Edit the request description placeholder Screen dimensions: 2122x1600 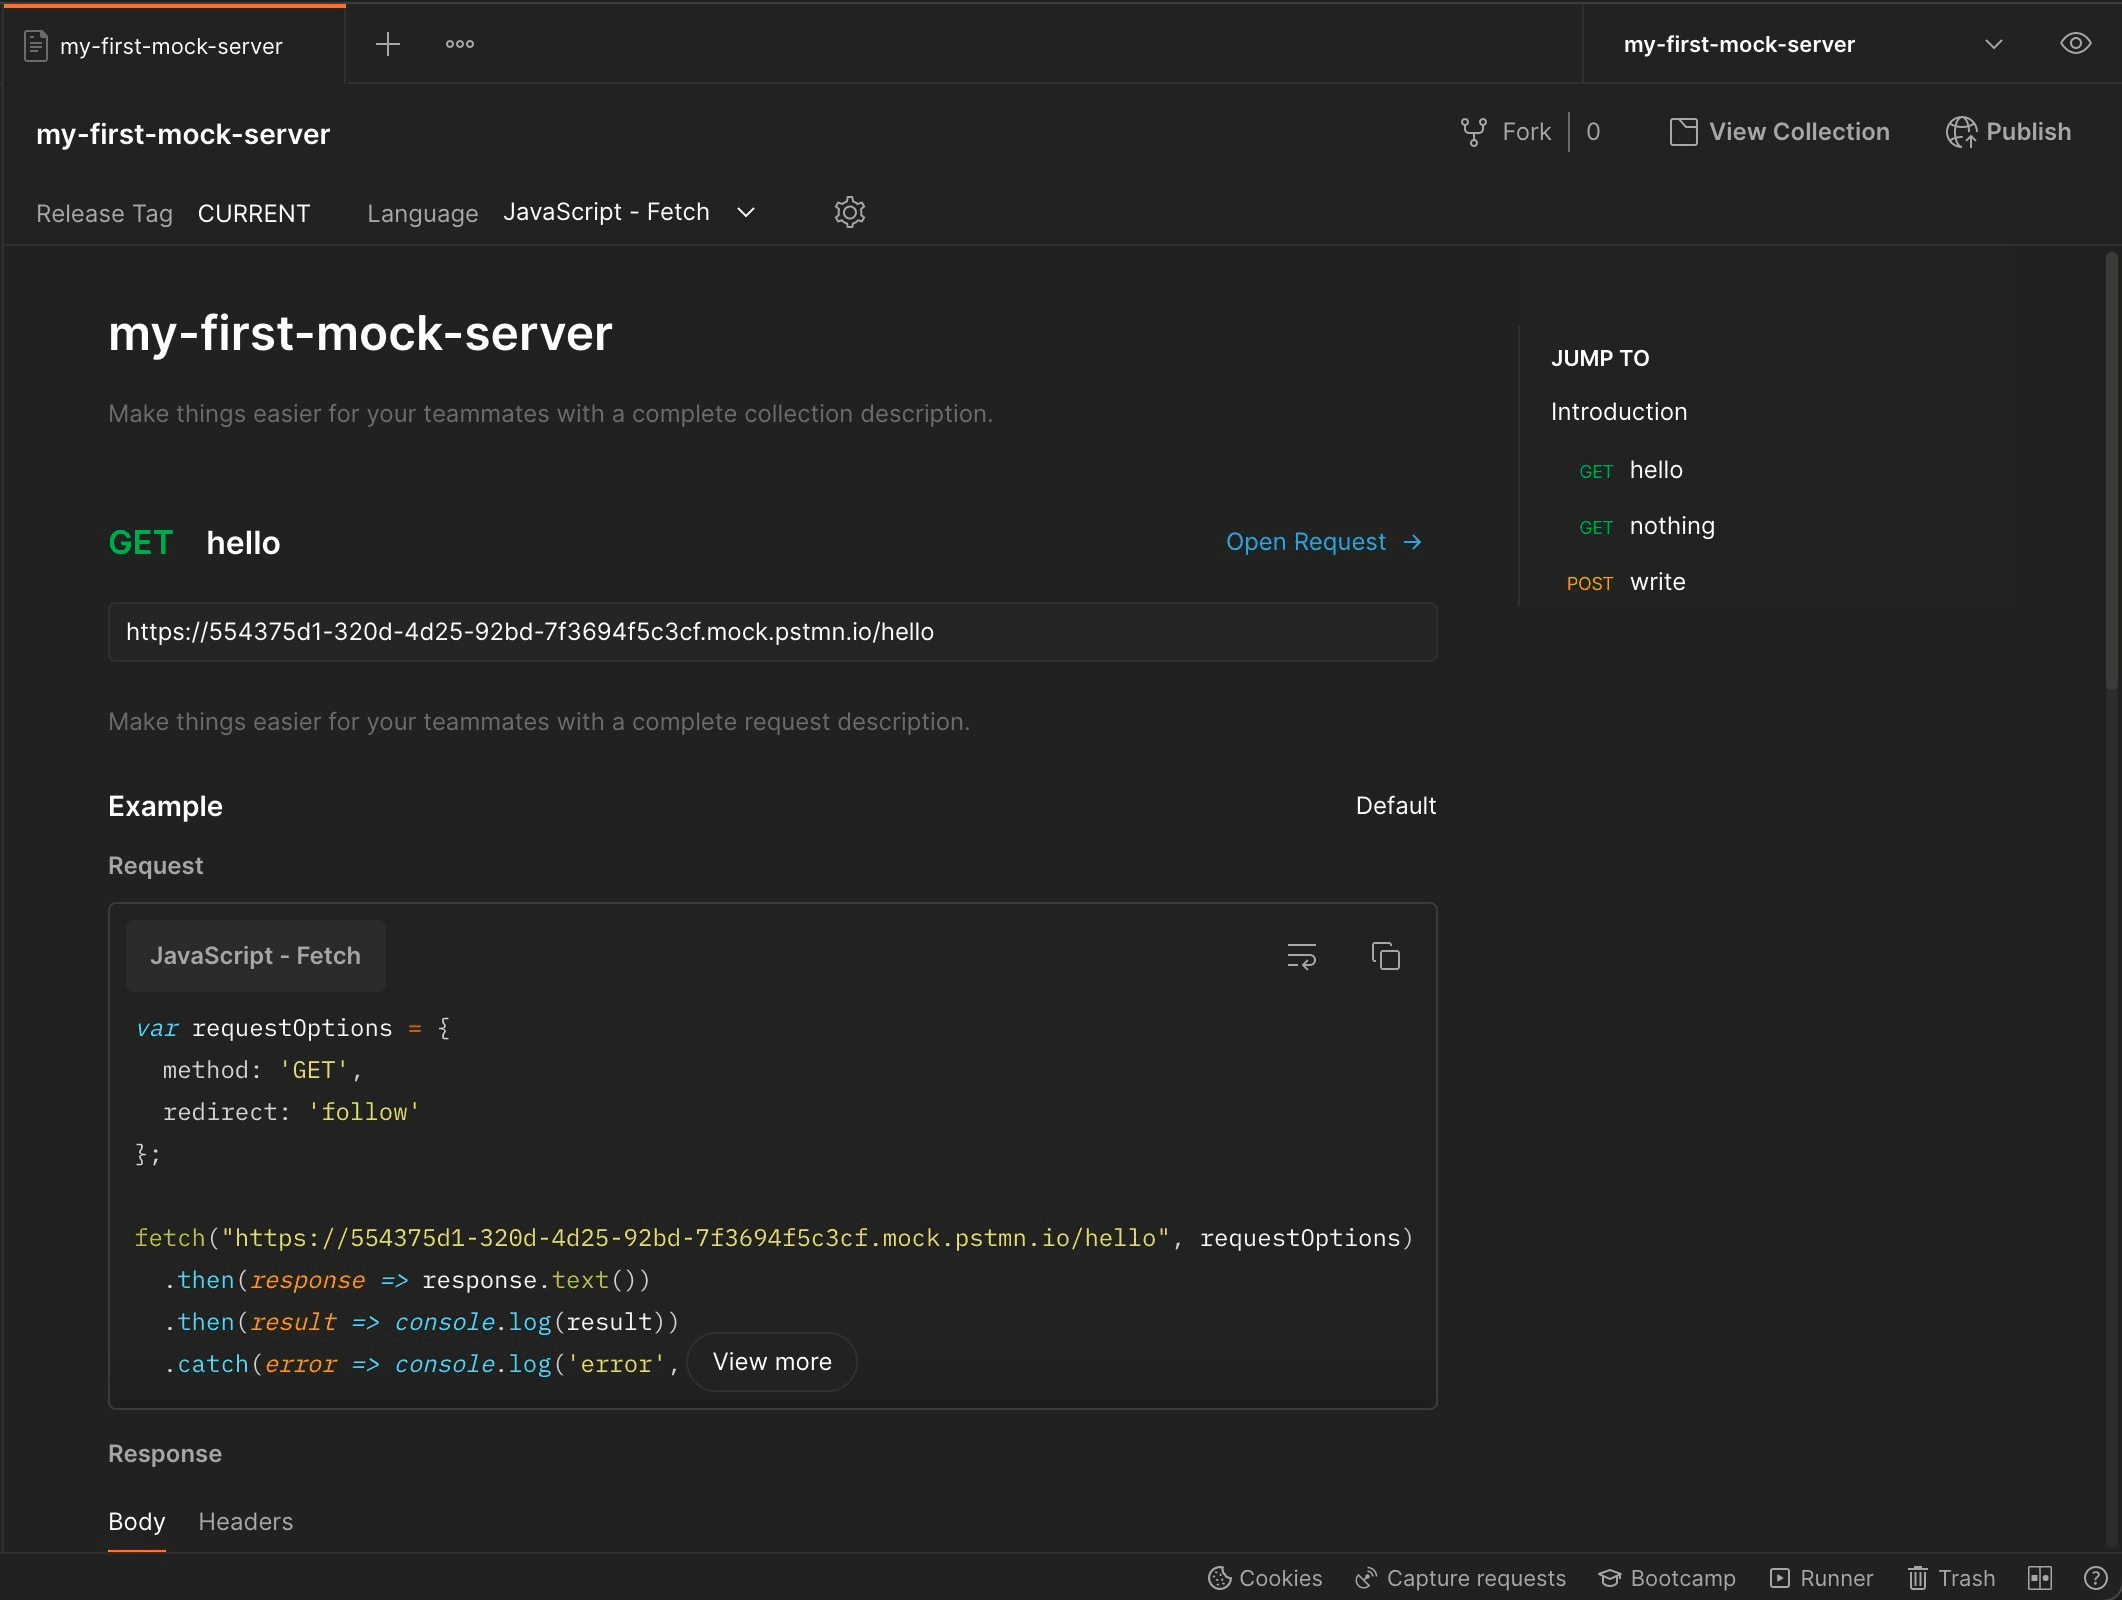539,722
